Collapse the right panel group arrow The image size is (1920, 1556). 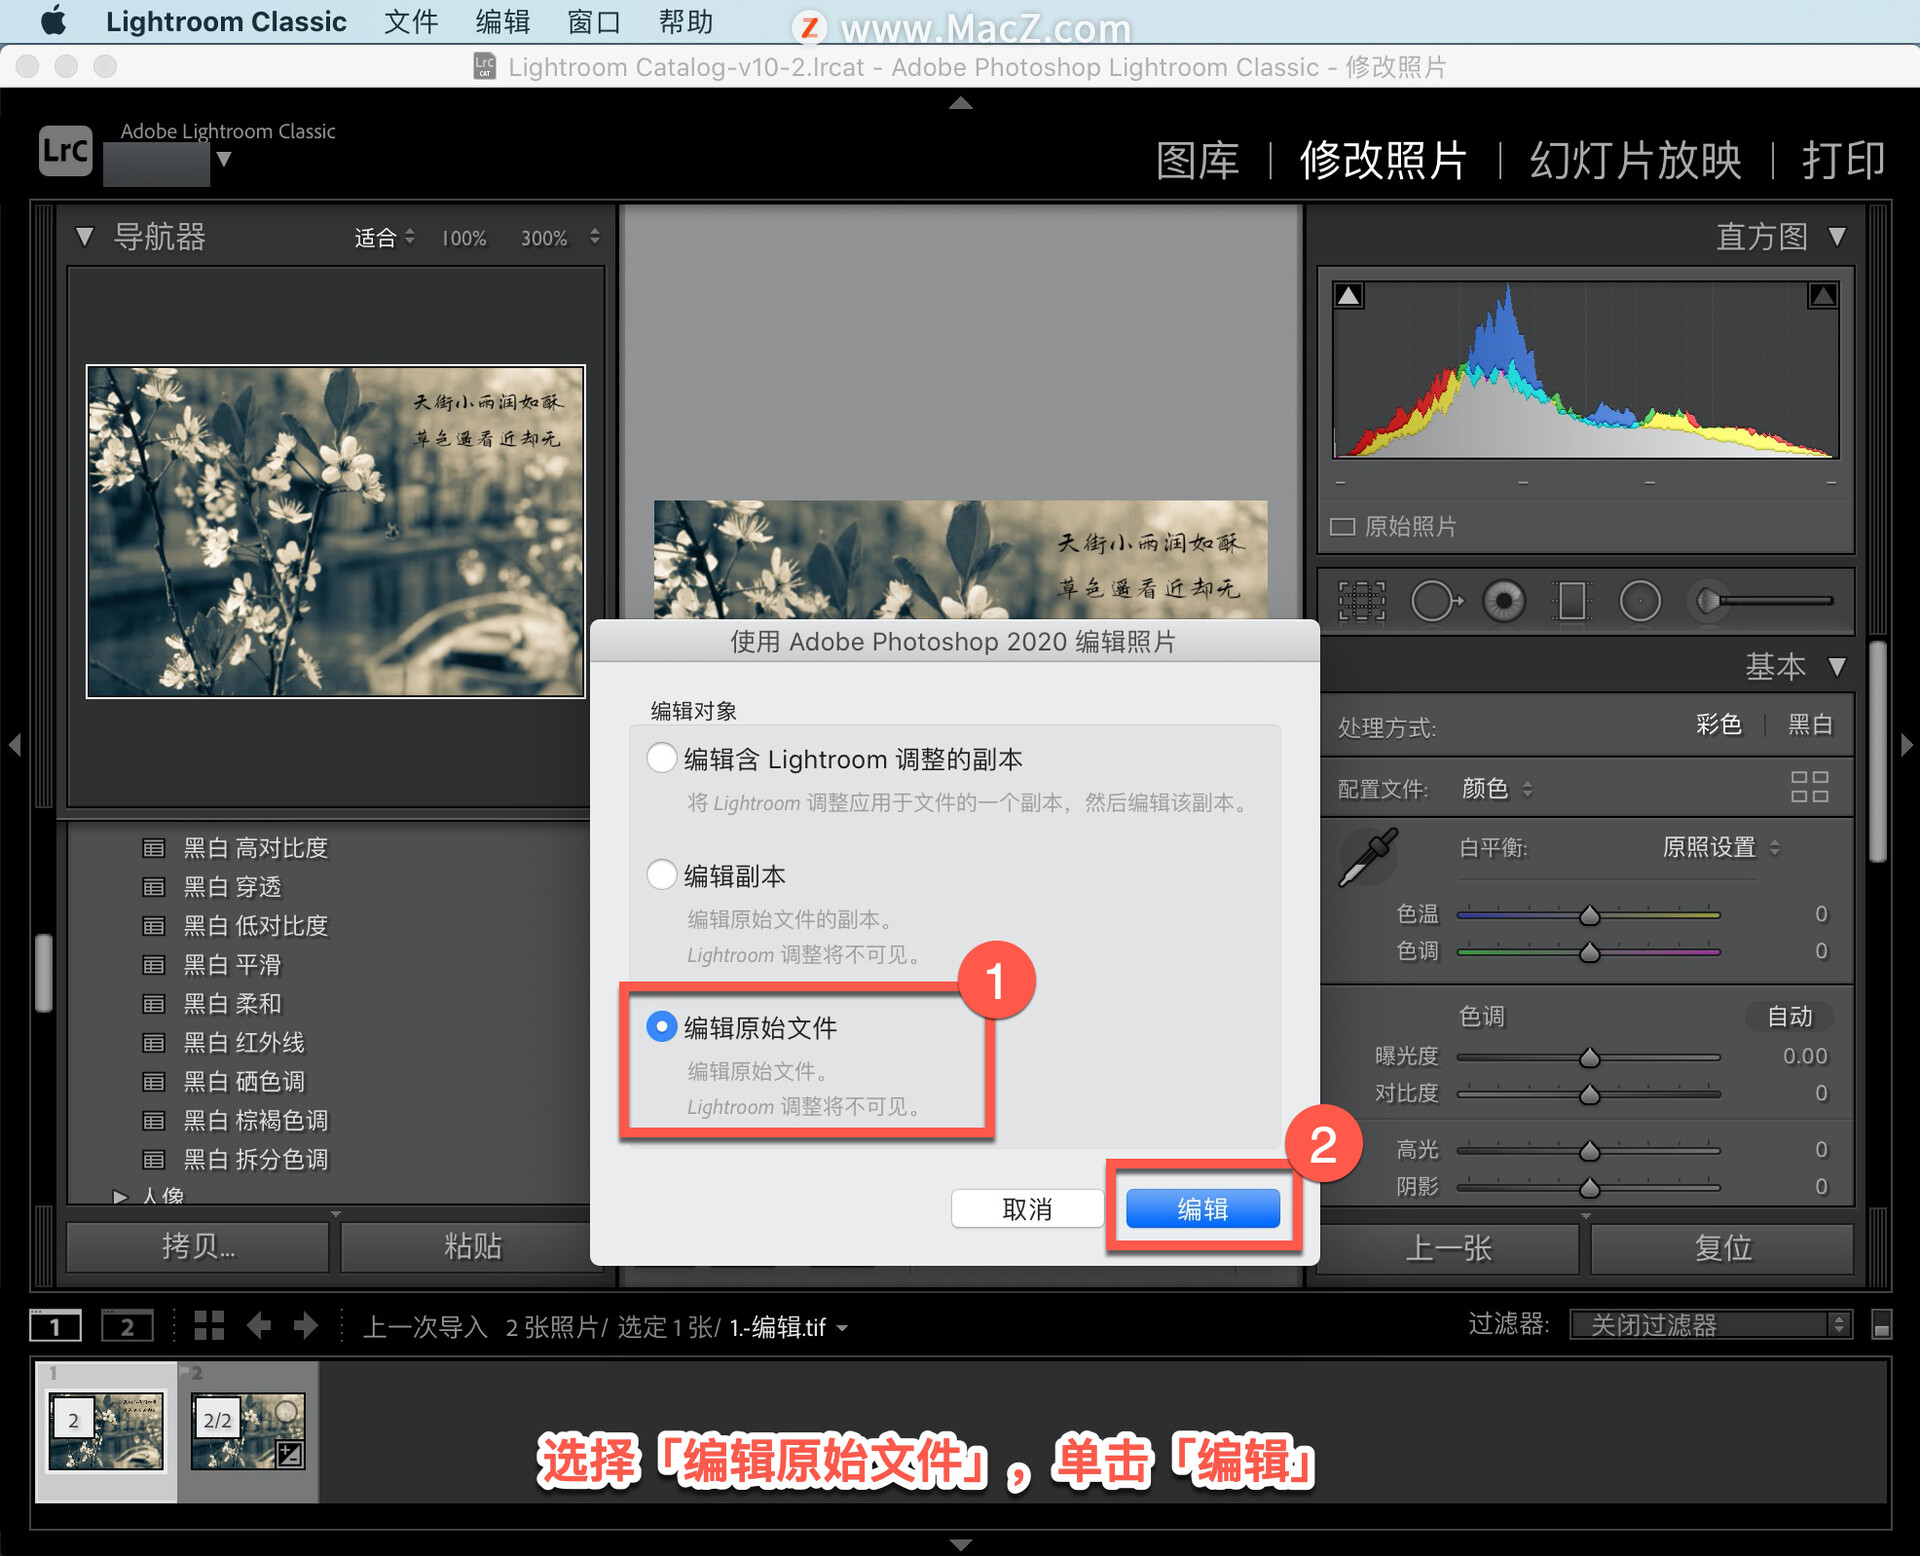1906,745
